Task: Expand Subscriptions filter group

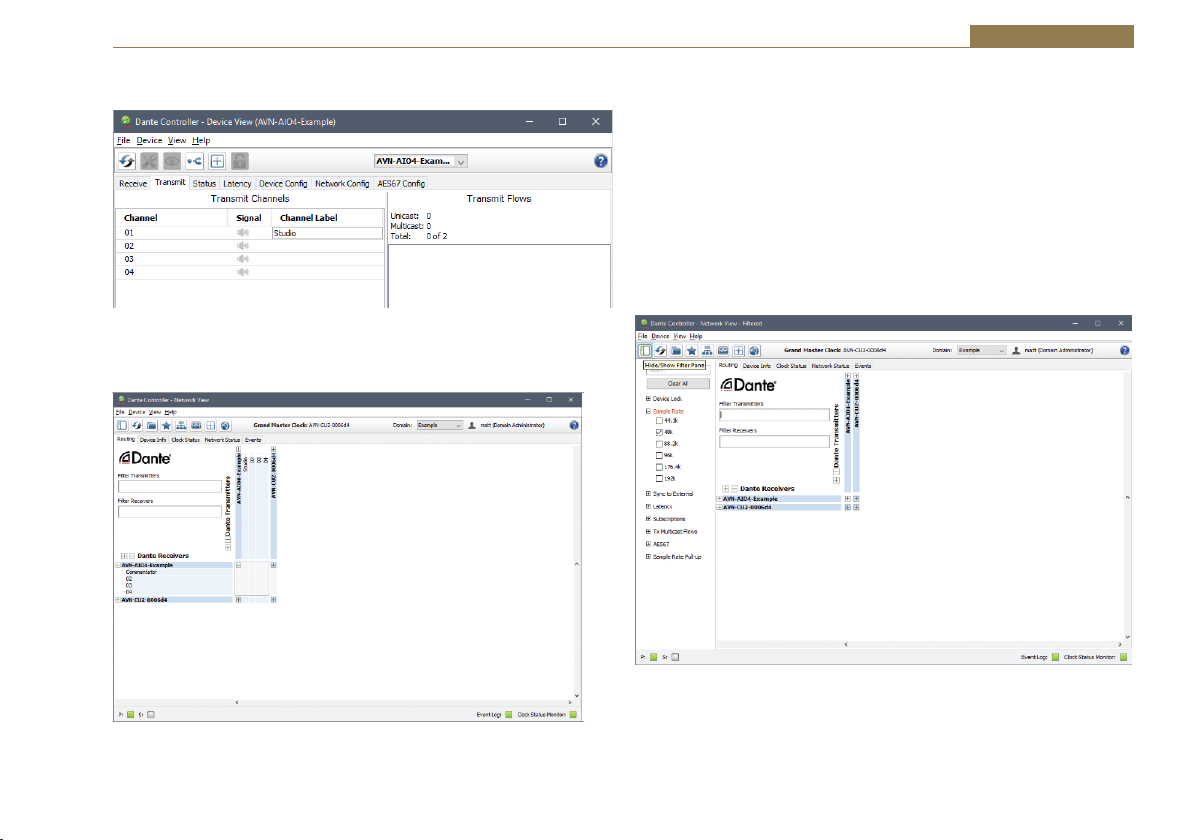Action: (648, 519)
